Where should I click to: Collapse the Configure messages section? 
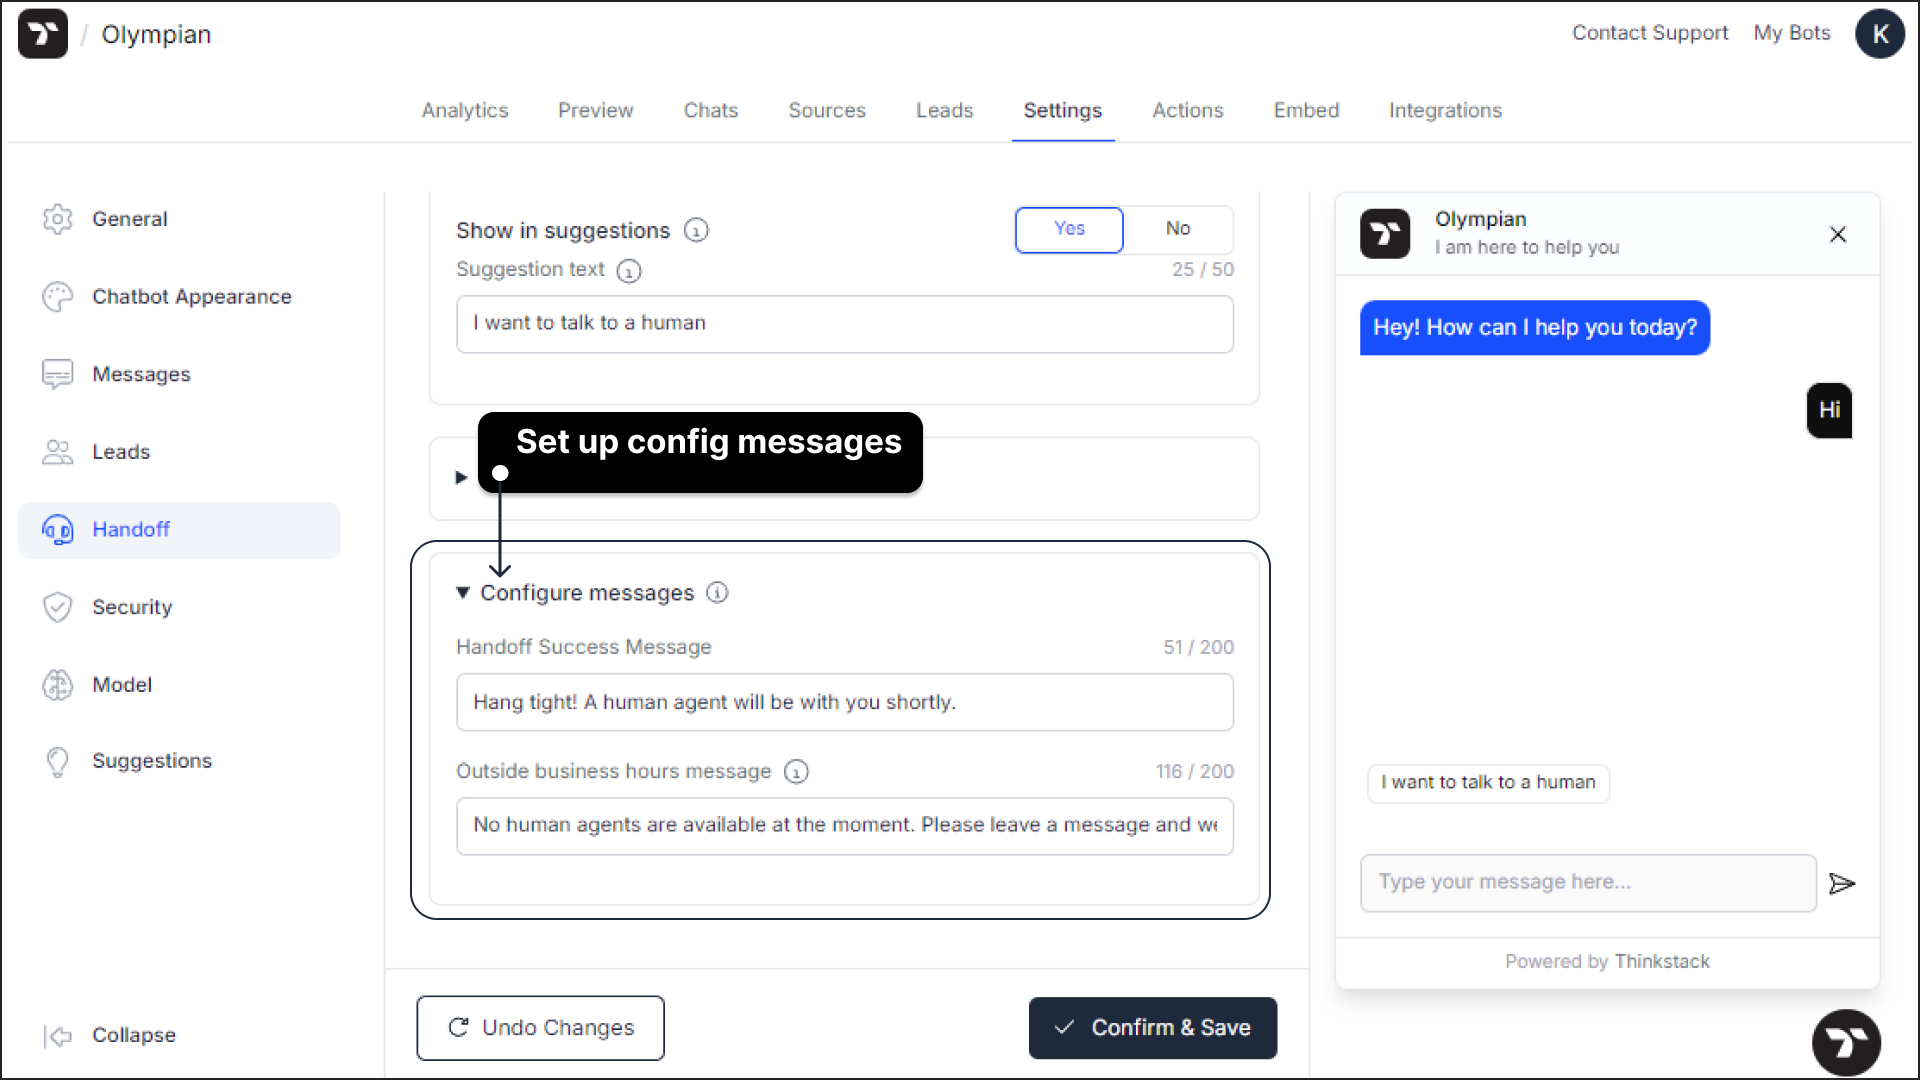click(x=463, y=593)
